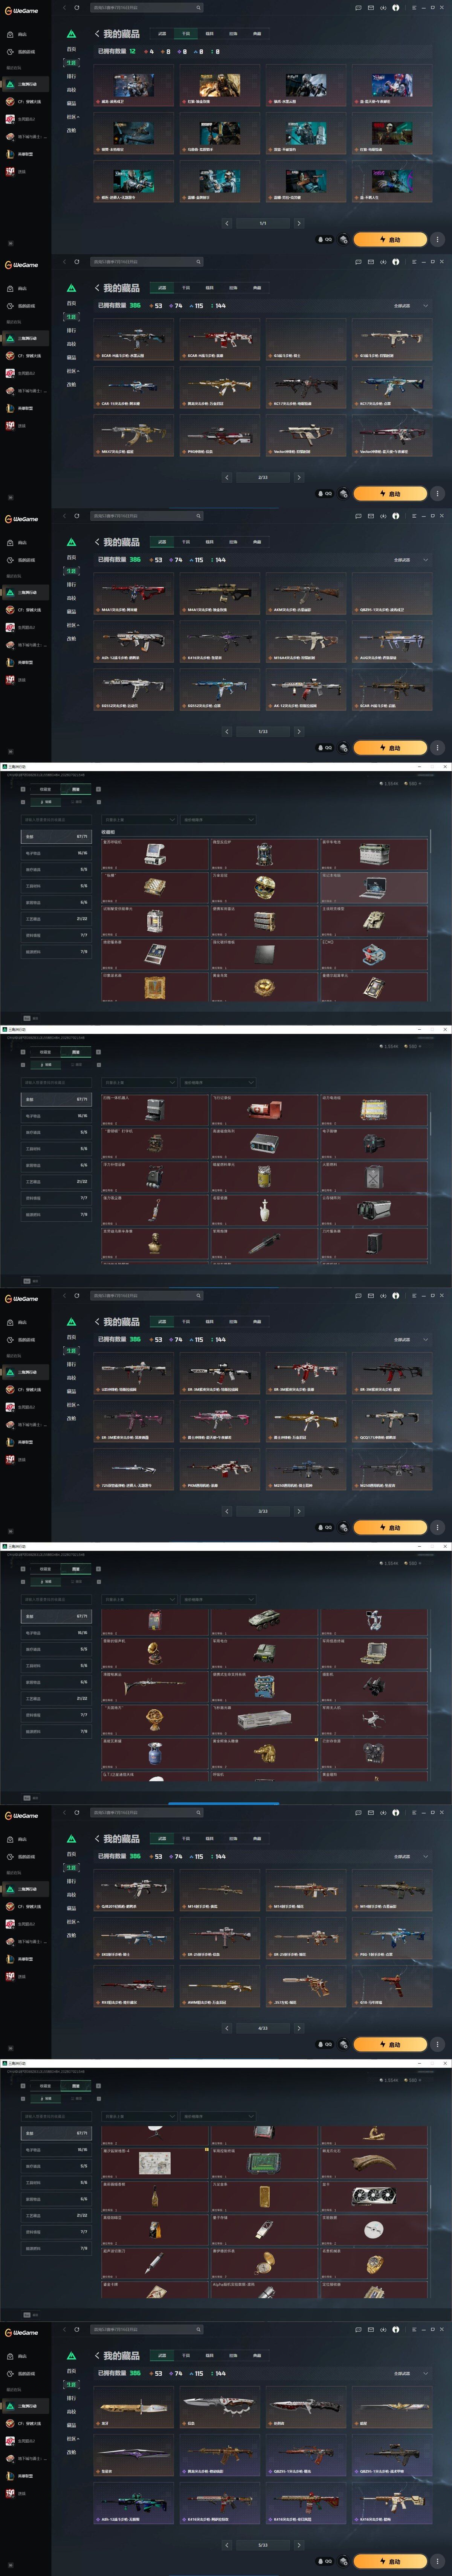Expand second filter dropdown above the 收藏馆 heading
Image resolution: width=452 pixels, height=2576 pixels.
point(218,820)
